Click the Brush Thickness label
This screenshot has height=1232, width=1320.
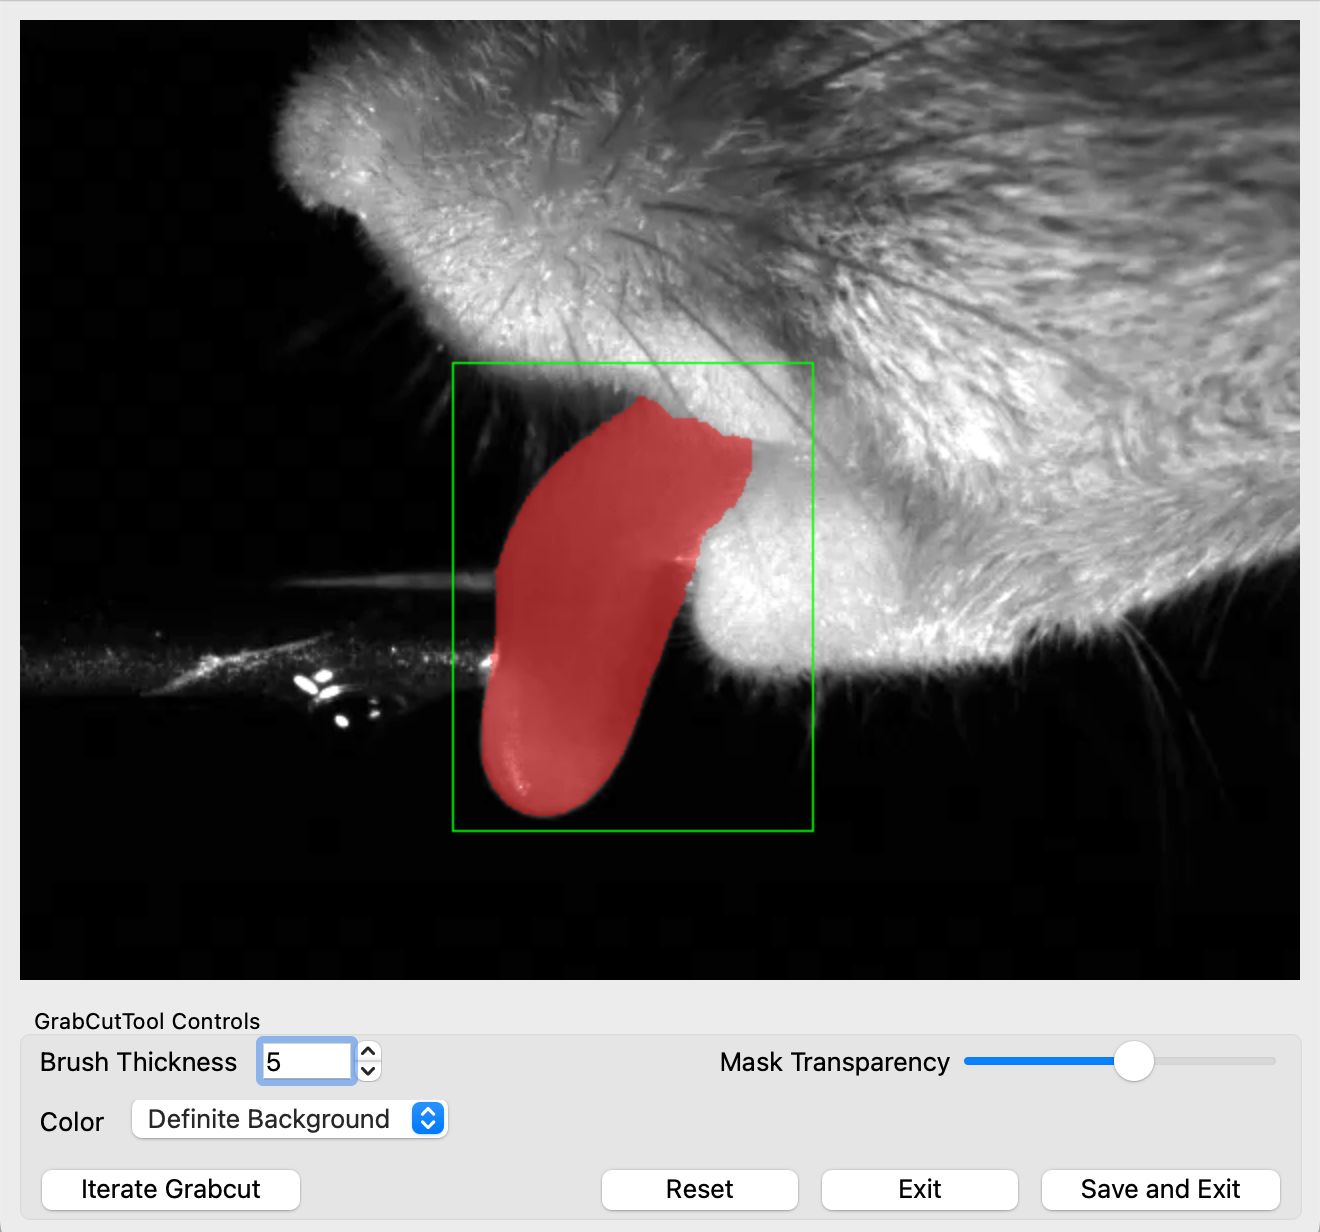138,1062
